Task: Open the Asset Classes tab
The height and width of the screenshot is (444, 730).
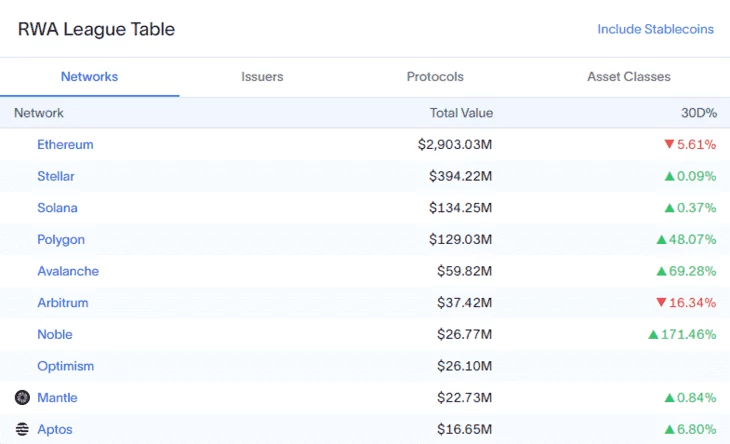Action: tap(629, 77)
